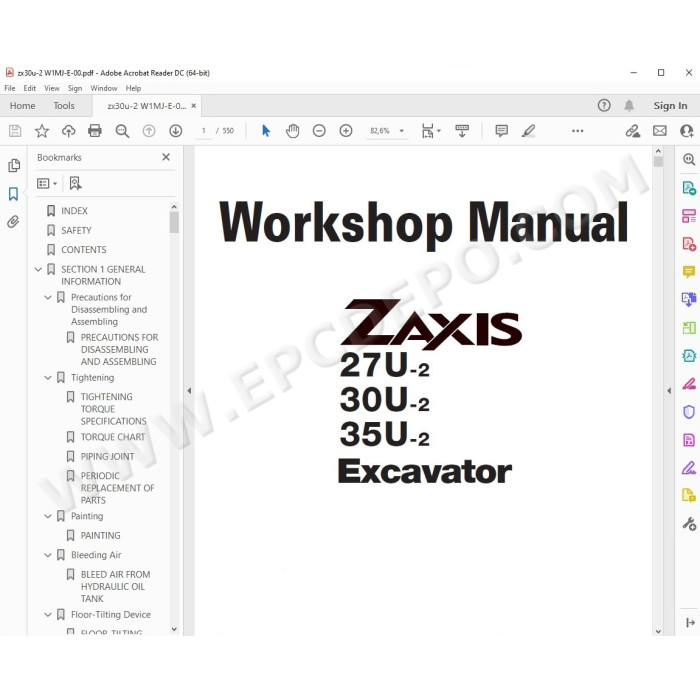Add a sticky note comment
This screenshot has width=700, height=700.
(502, 131)
